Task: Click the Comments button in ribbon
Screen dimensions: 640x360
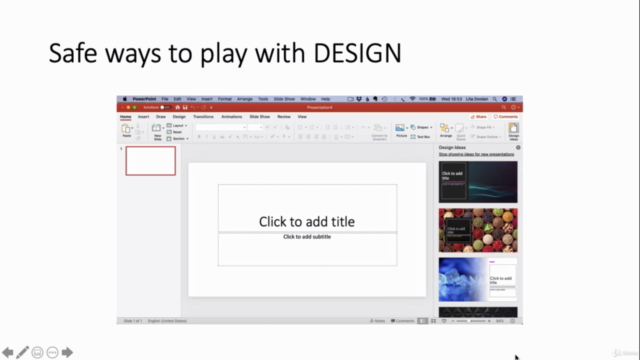Action: (x=505, y=117)
